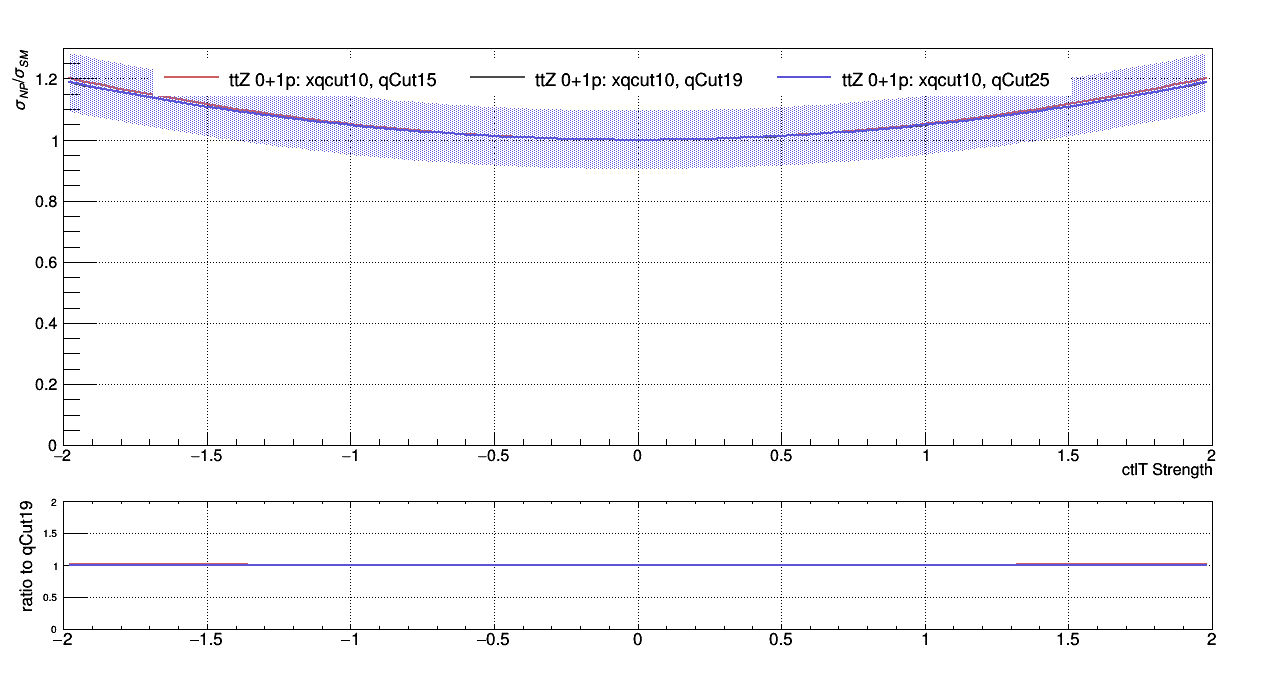This screenshot has height=692, width=1276.
Task: Click y-axis label 1.2 on upper plot
Action: point(47,79)
